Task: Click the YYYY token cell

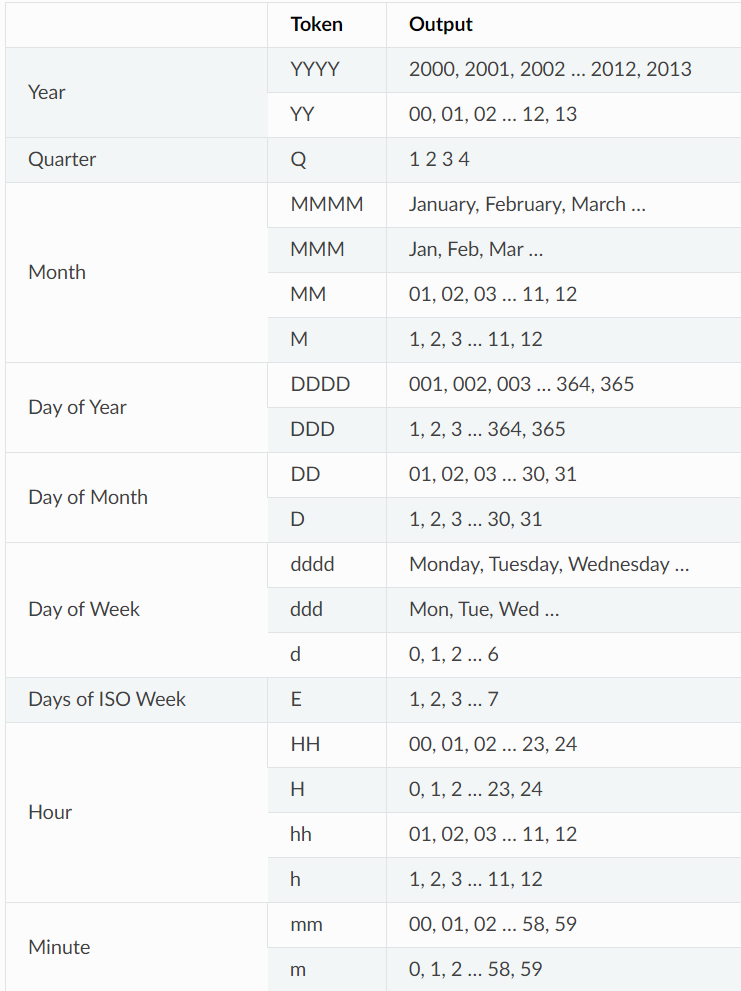Action: pos(315,69)
